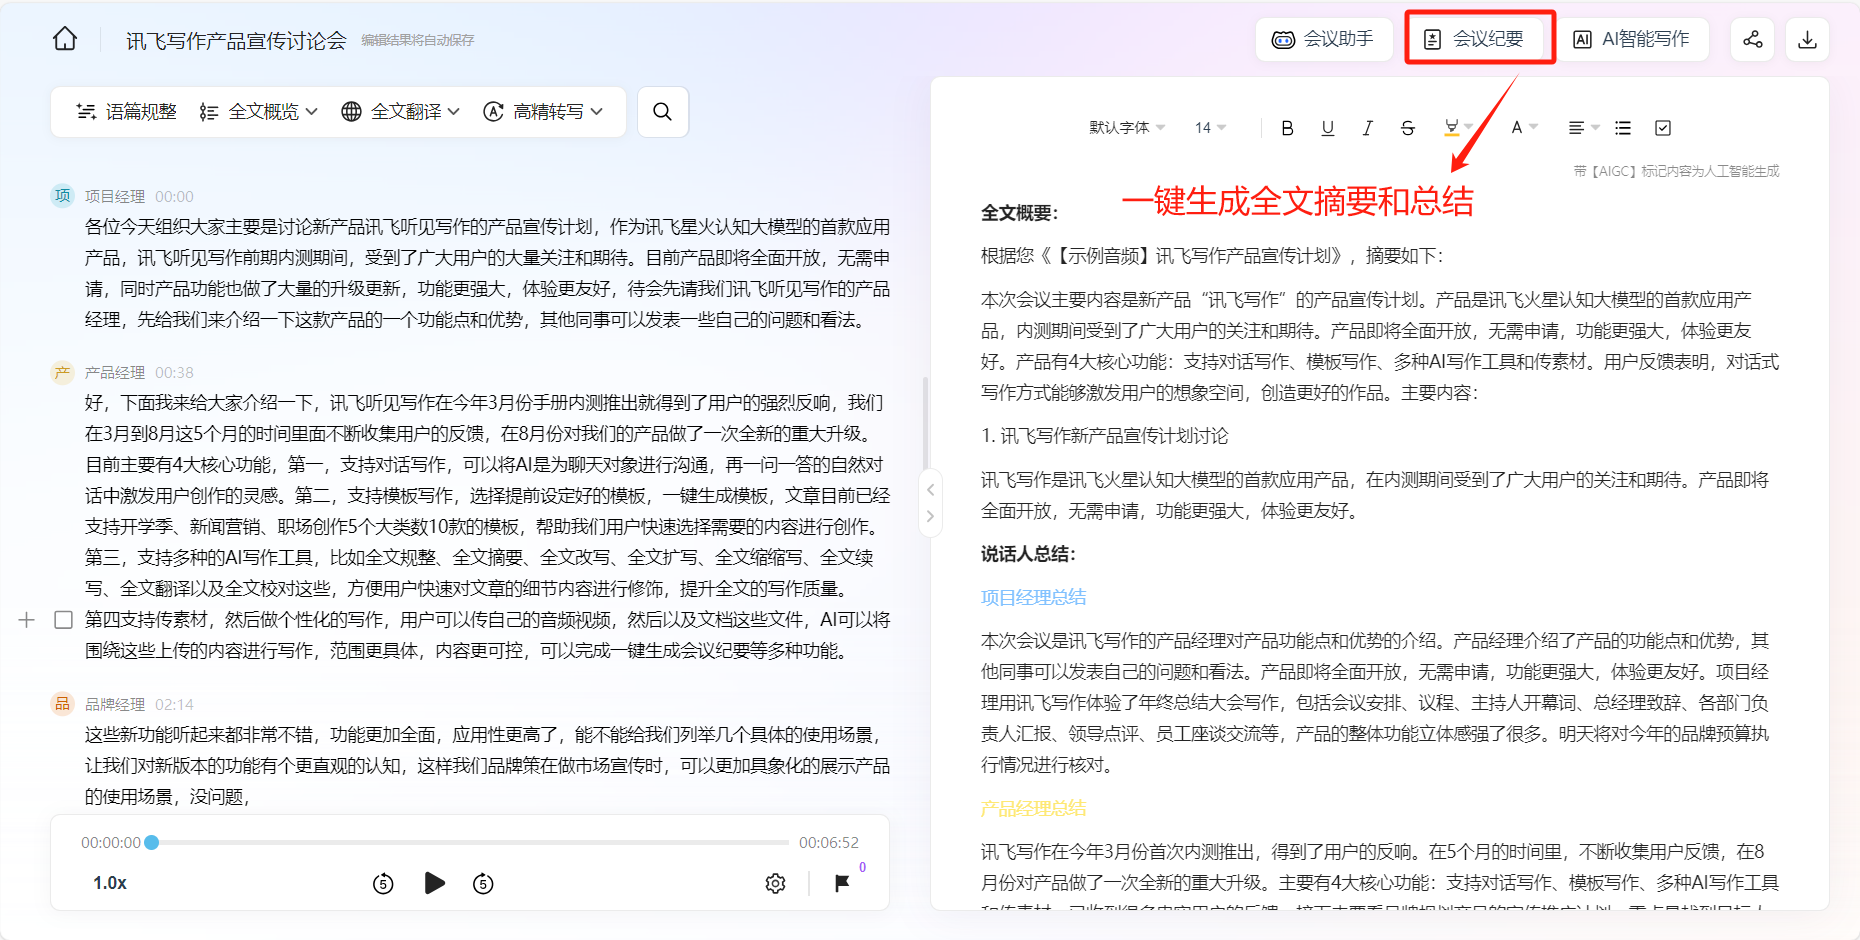This screenshot has width=1860, height=940.
Task: Open the 默认字体 font dropdown
Action: pos(1127,128)
